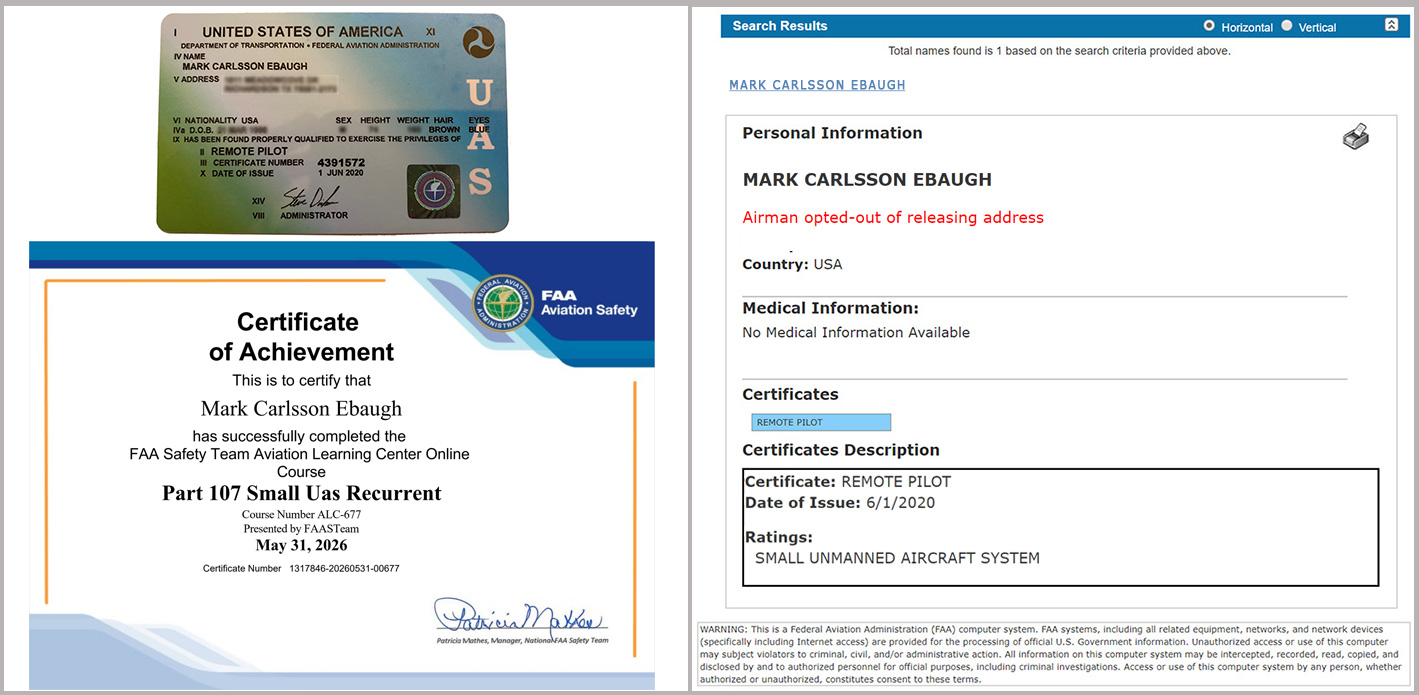Click 'Part 107 Small Uas Recurrent' course title
The image size is (1419, 695).
tap(301, 493)
